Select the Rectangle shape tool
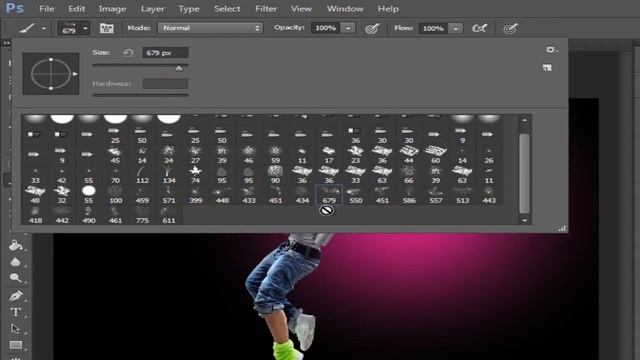640x360 pixels. tap(16, 345)
